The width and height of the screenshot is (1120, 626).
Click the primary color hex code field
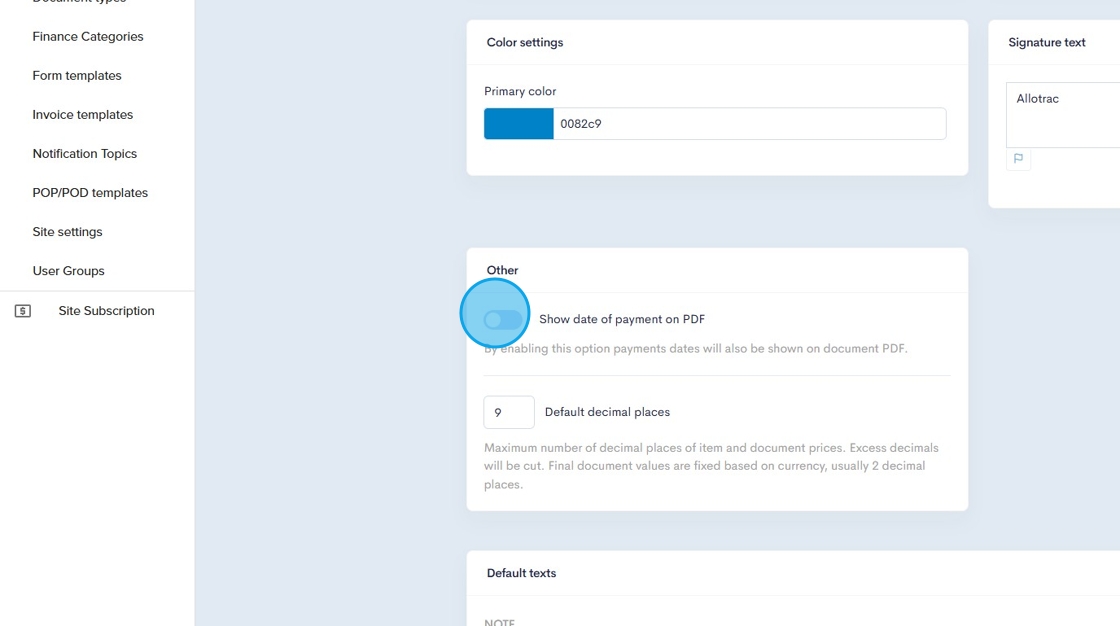[749, 124]
